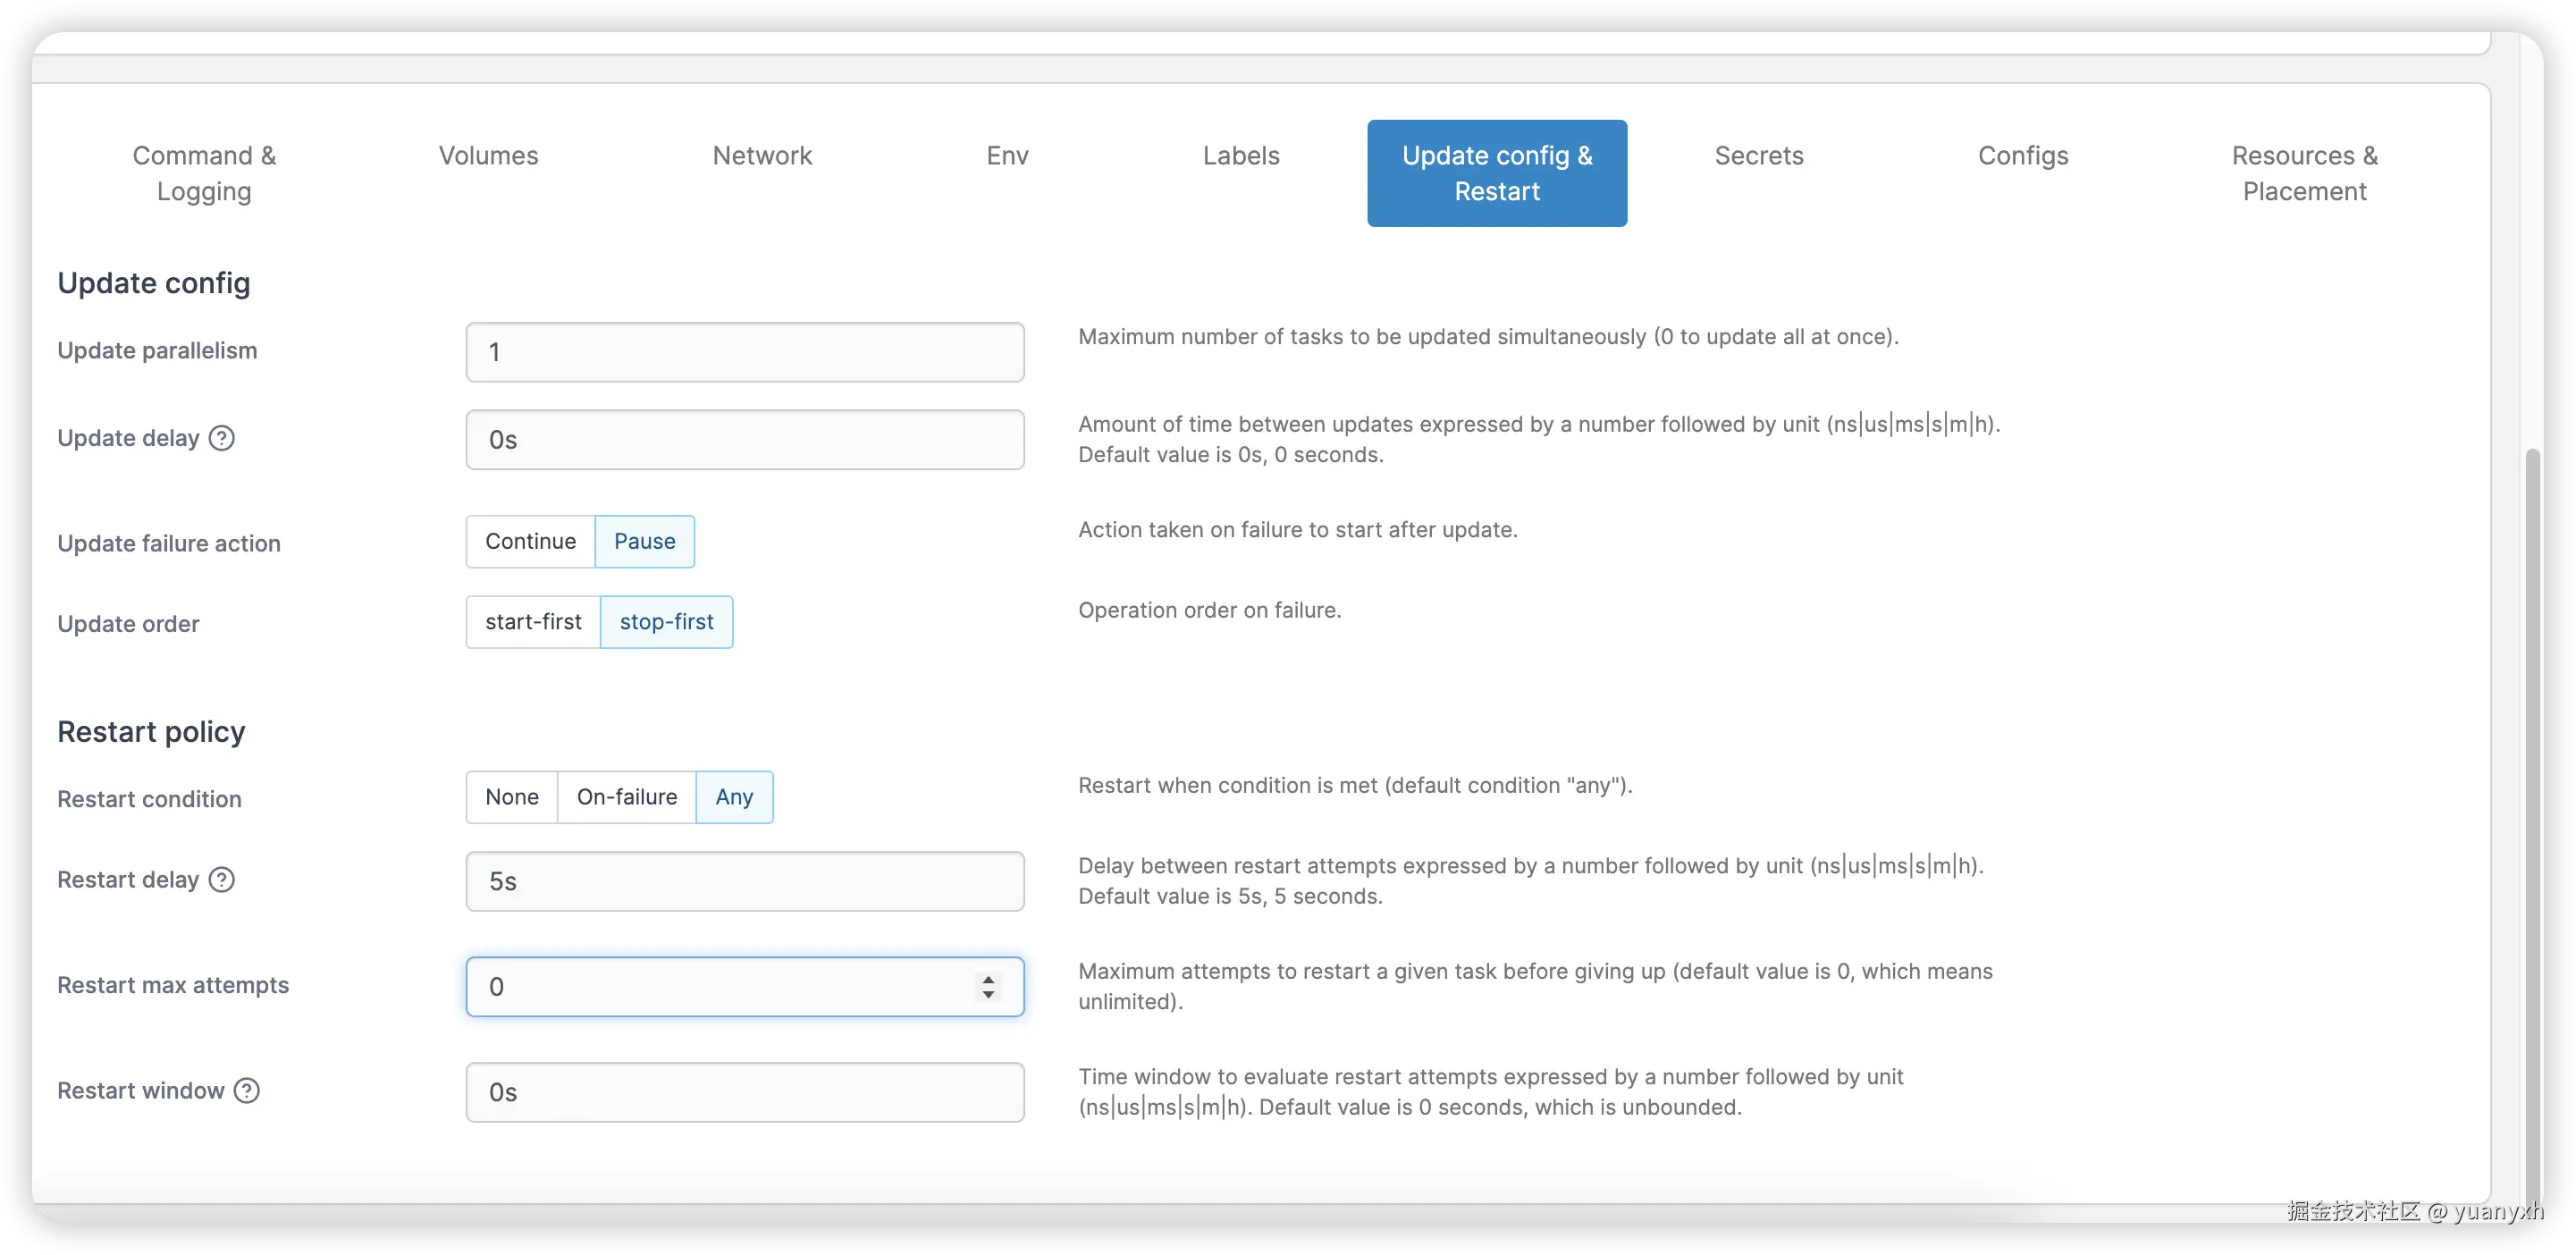
Task: Select start-first update order
Action: click(532, 622)
